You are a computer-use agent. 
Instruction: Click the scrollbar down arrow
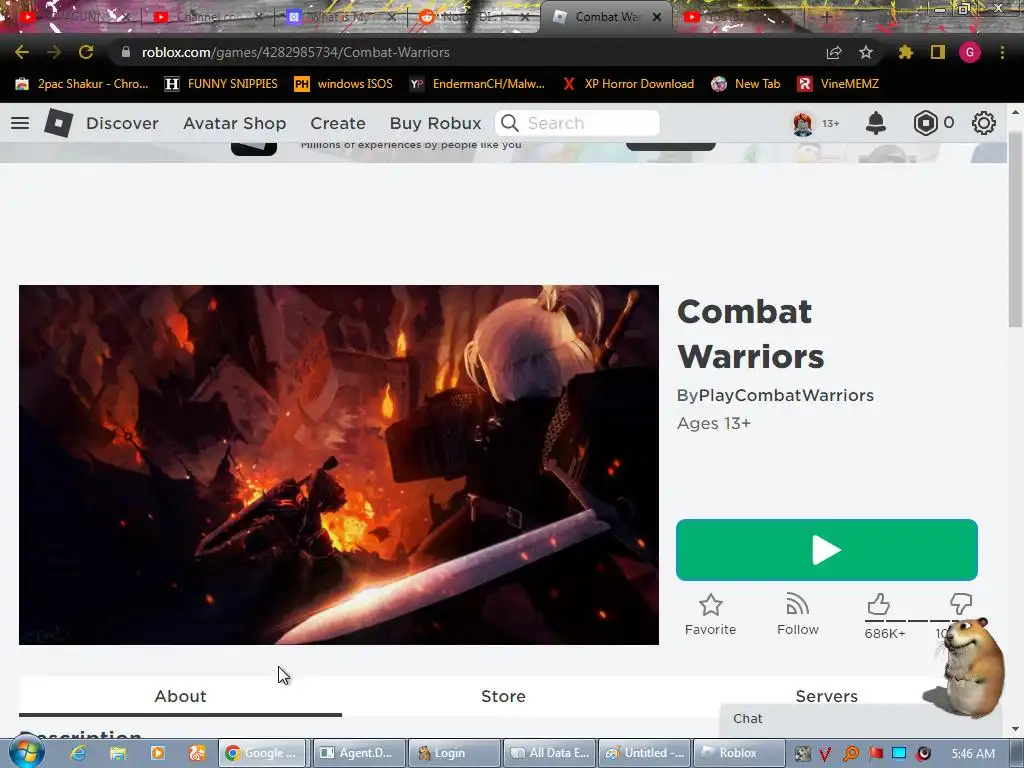(x=1014, y=728)
